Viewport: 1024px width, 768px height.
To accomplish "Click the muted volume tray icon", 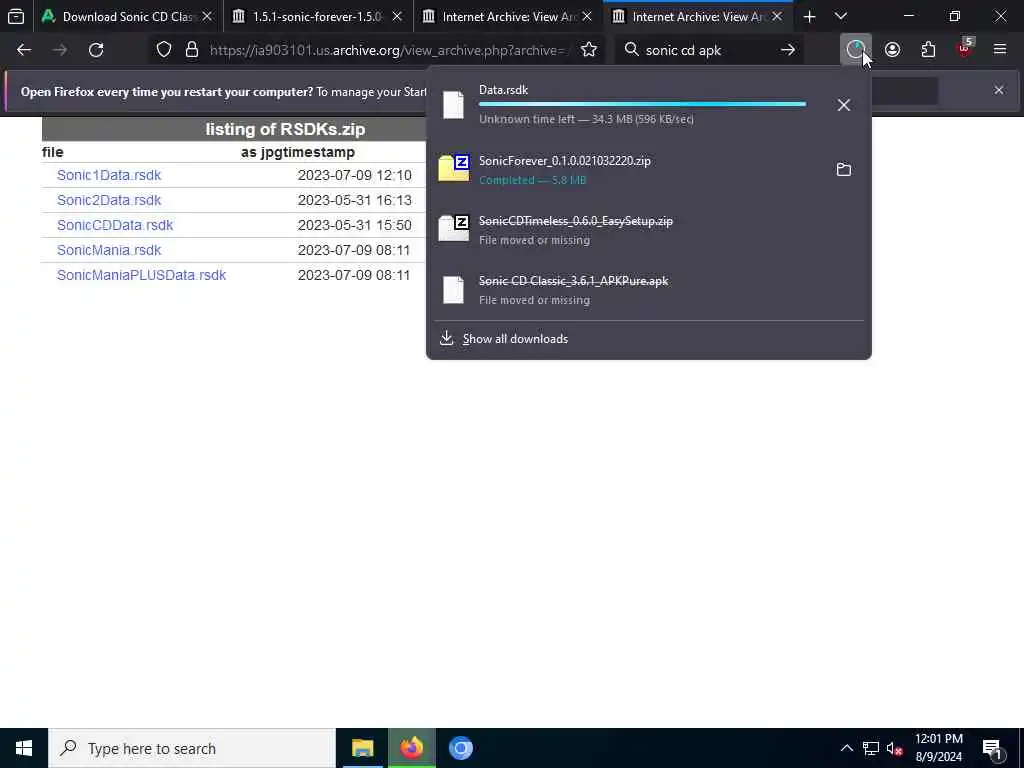I will 895,748.
